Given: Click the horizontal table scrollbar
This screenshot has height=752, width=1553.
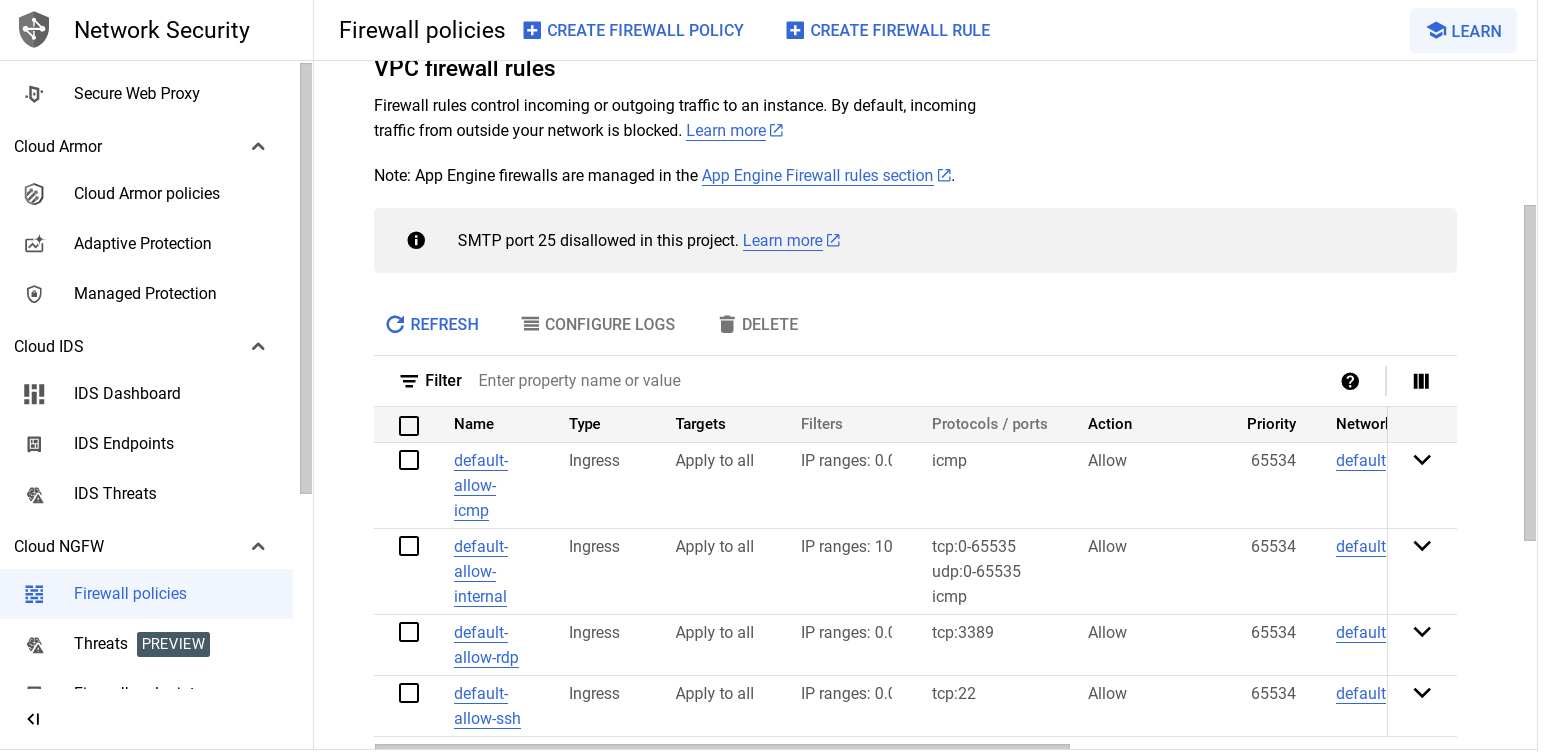Looking at the screenshot, I should 722,746.
